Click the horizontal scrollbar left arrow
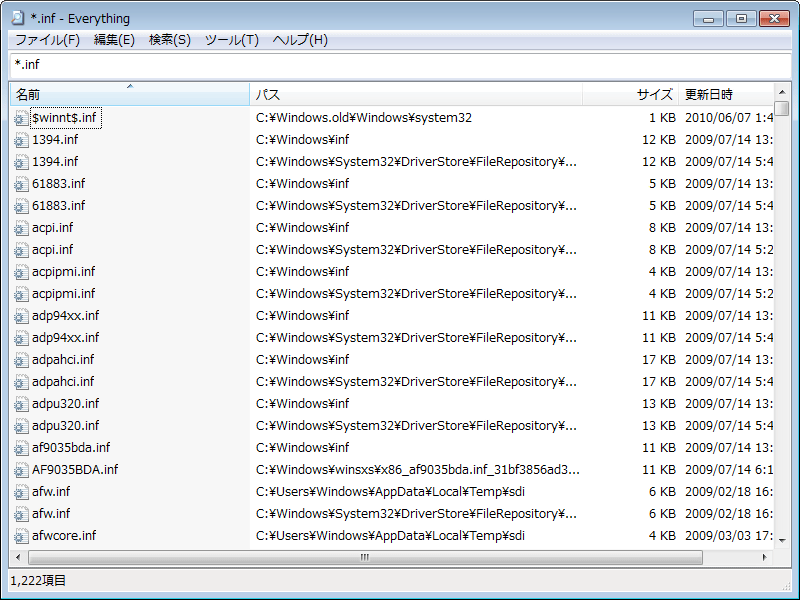 pyautogui.click(x=18, y=557)
